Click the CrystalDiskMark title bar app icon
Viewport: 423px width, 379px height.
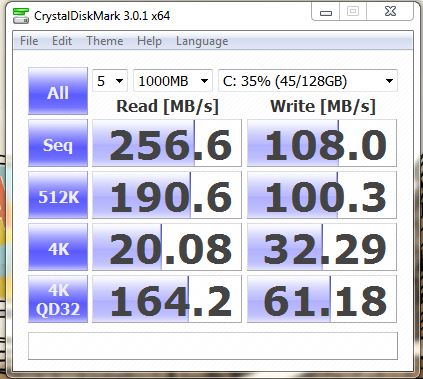pyautogui.click(x=21, y=16)
